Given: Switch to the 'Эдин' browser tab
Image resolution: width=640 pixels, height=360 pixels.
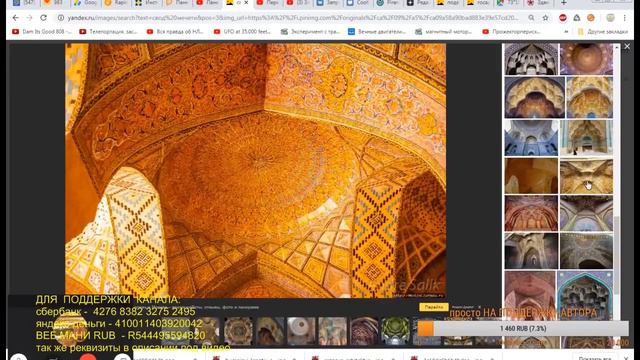Looking at the screenshot, I should 539,3.
